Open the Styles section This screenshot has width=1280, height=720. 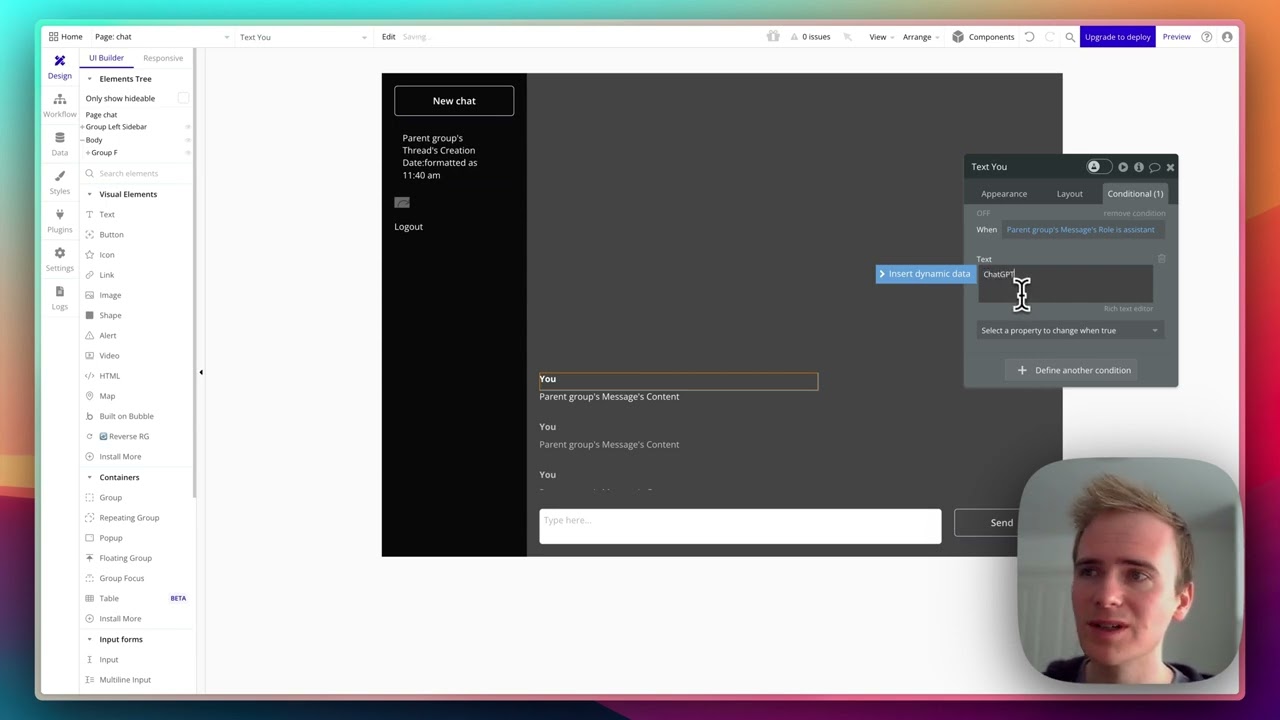pos(59,182)
